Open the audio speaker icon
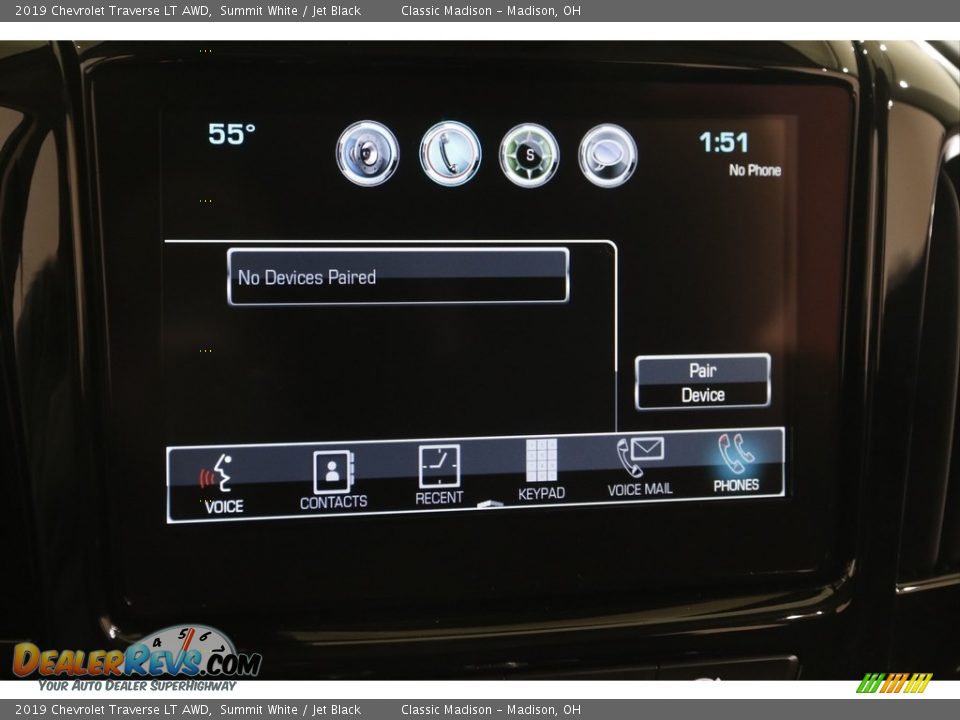 point(367,153)
